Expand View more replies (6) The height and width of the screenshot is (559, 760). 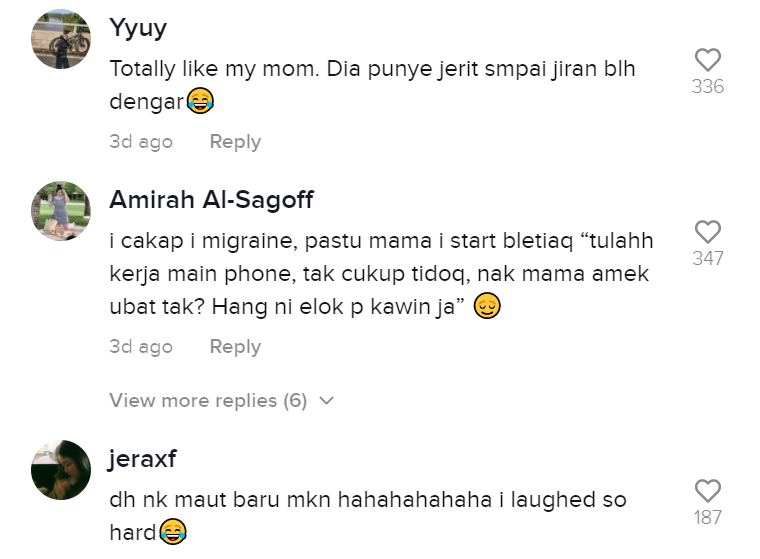coord(208,400)
